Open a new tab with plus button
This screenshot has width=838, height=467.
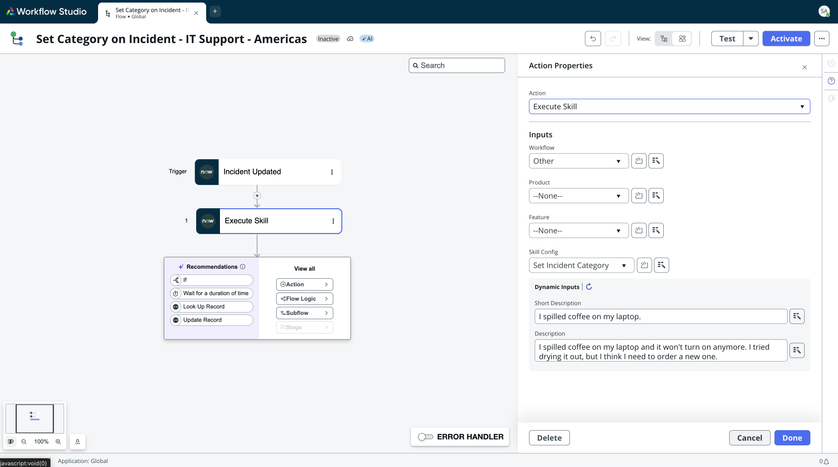point(214,11)
